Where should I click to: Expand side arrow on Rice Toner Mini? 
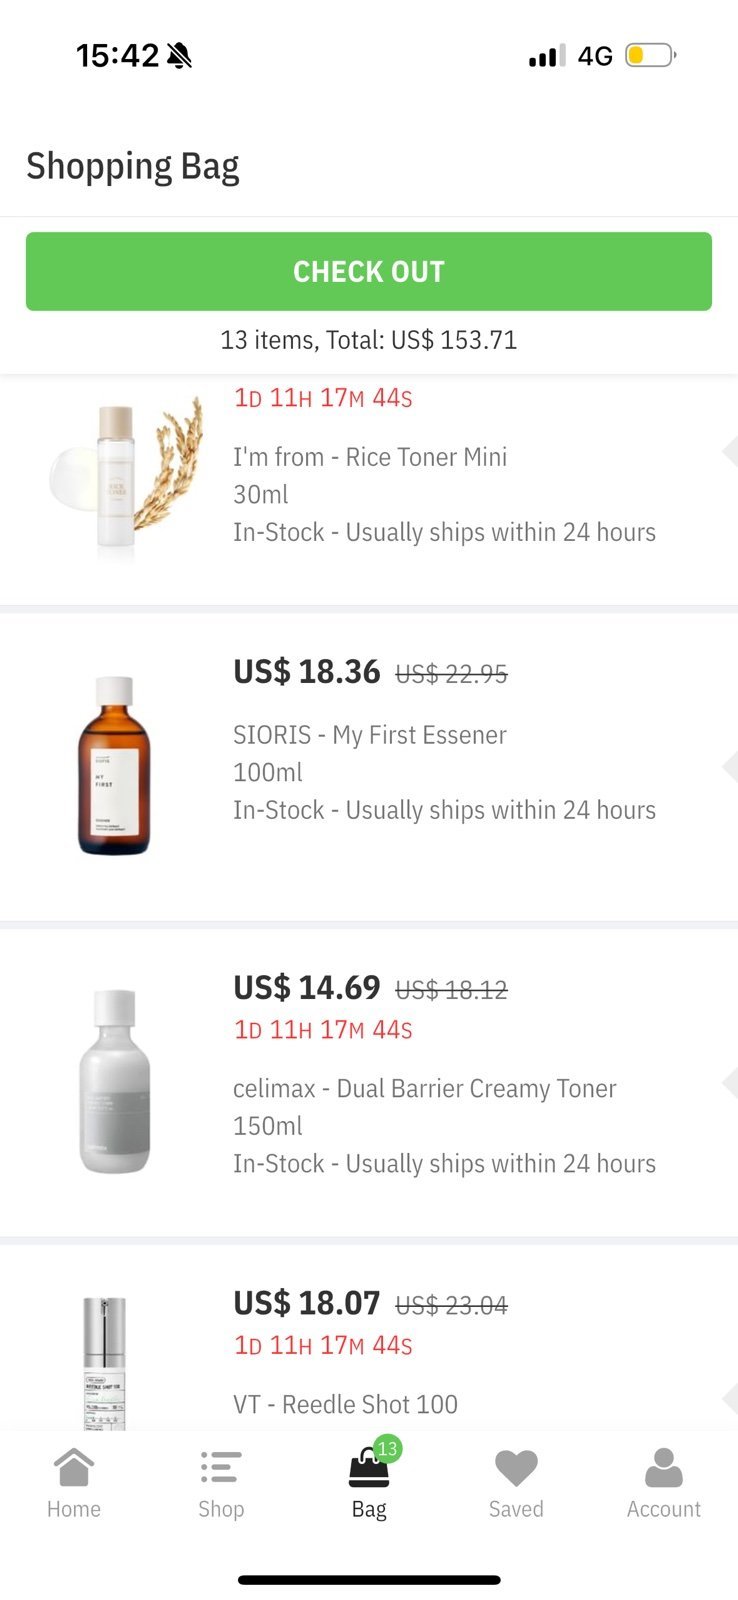point(729,452)
